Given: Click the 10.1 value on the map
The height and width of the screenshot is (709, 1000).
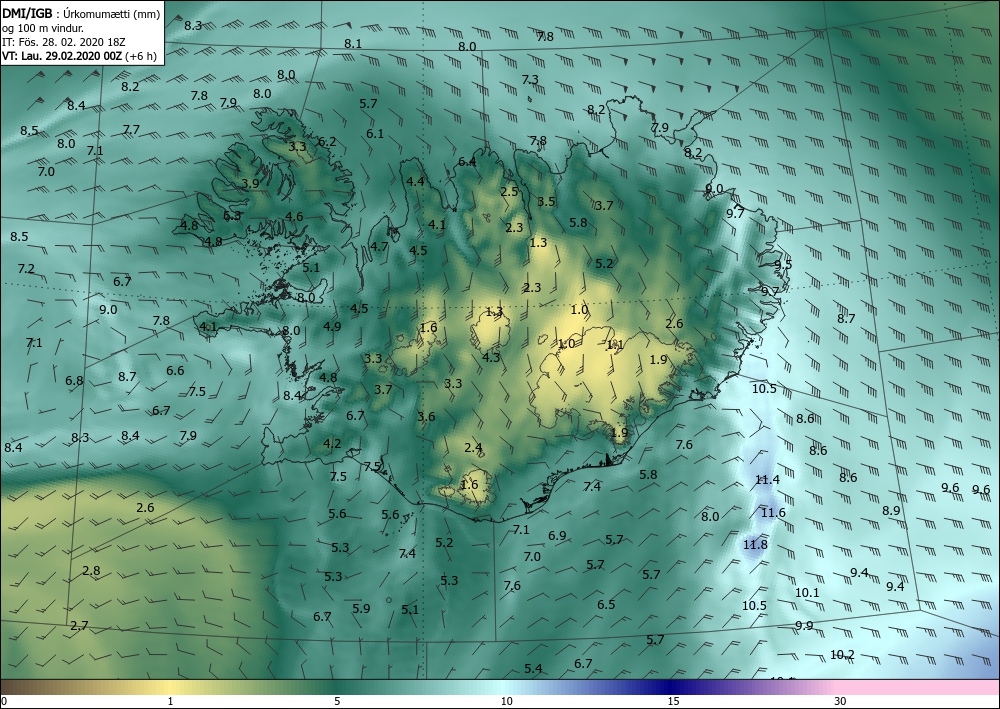Looking at the screenshot, I should [x=807, y=592].
